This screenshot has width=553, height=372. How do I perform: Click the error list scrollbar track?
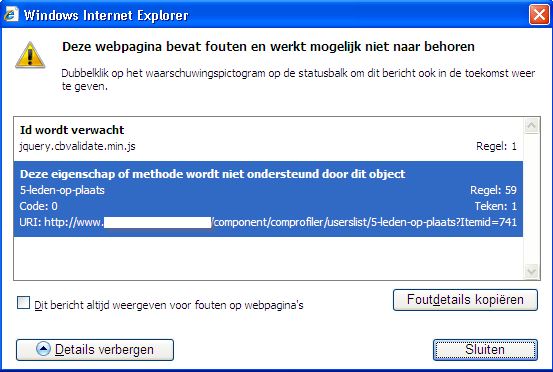(531, 199)
